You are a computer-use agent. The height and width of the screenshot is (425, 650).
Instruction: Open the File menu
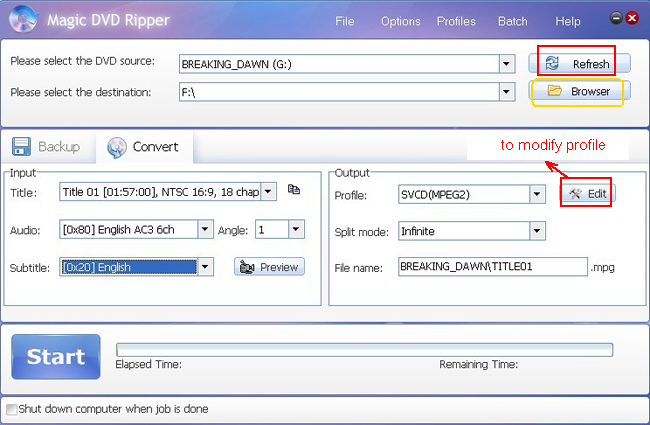point(344,21)
